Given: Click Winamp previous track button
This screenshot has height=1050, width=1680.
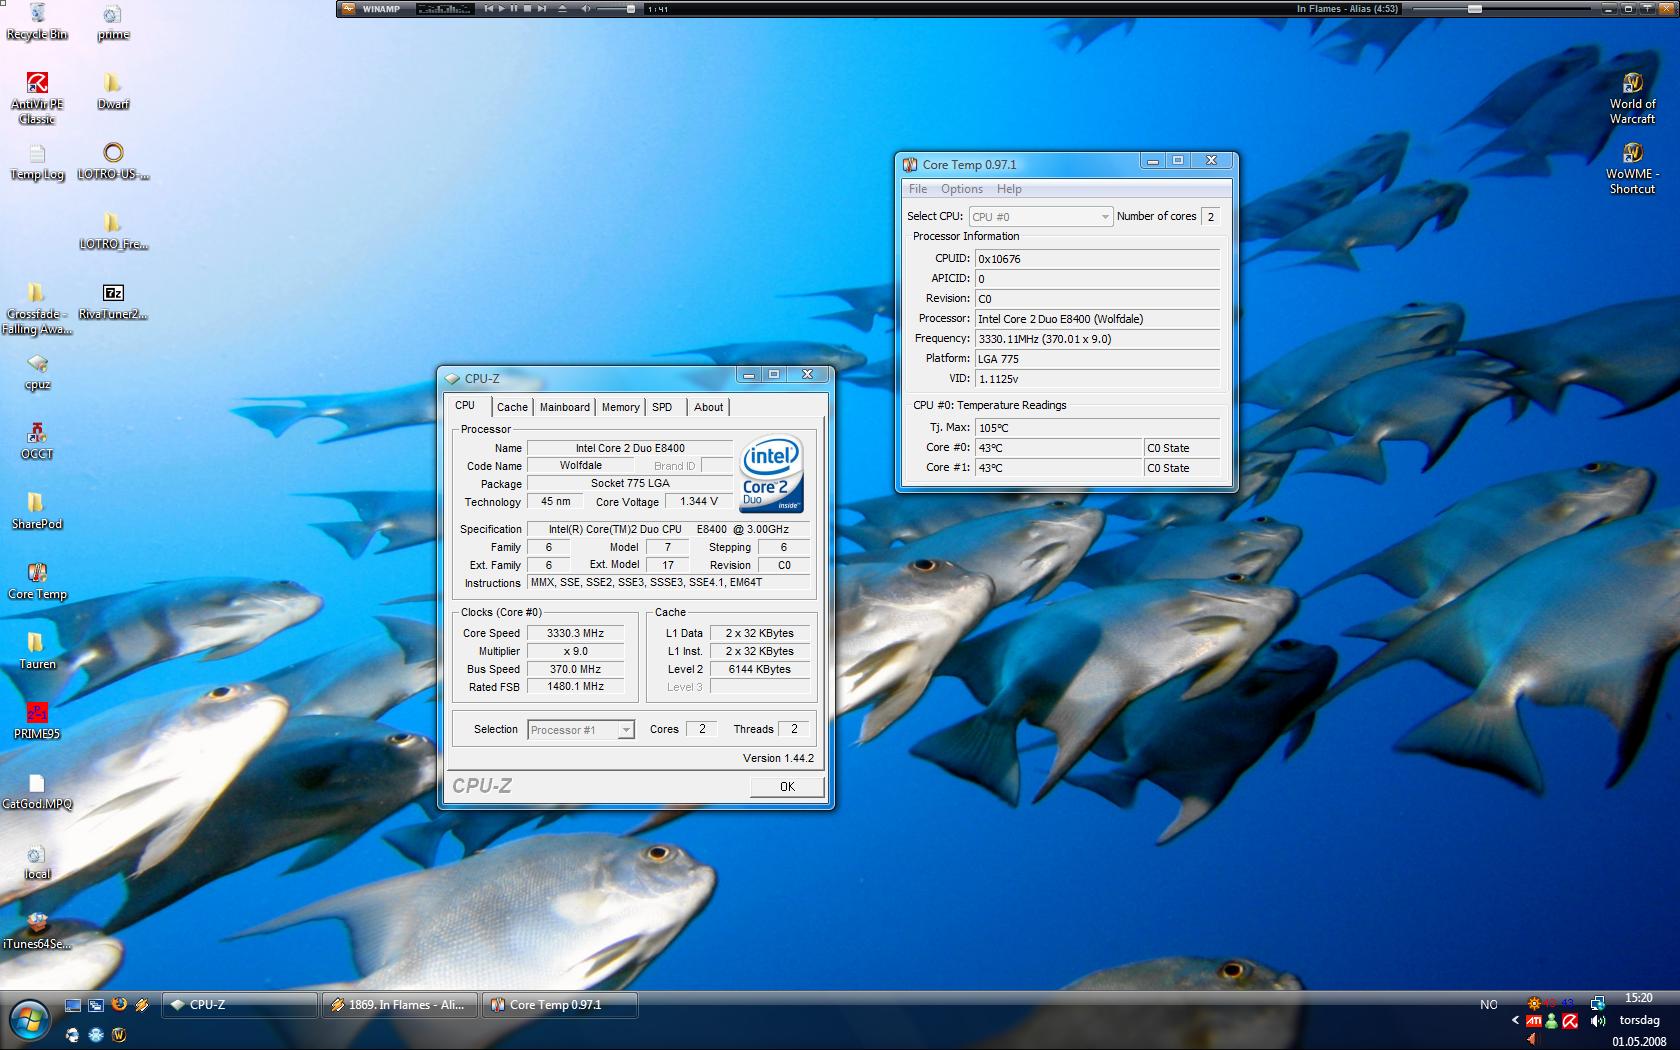Looking at the screenshot, I should (x=489, y=9).
